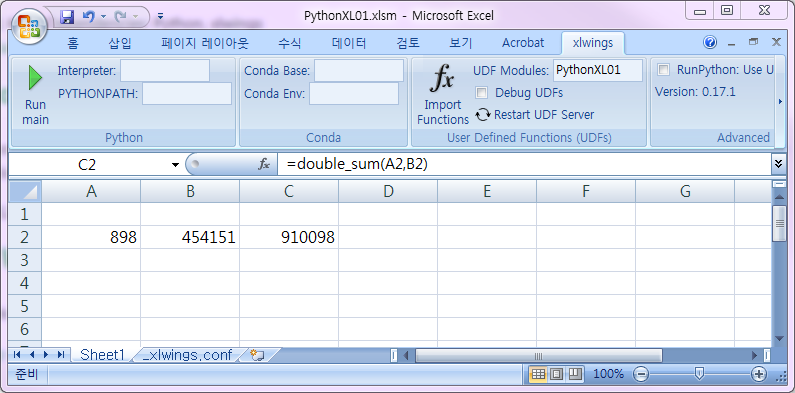The height and width of the screenshot is (393, 795).
Task: Click the Import Functions fx icon
Action: [442, 79]
